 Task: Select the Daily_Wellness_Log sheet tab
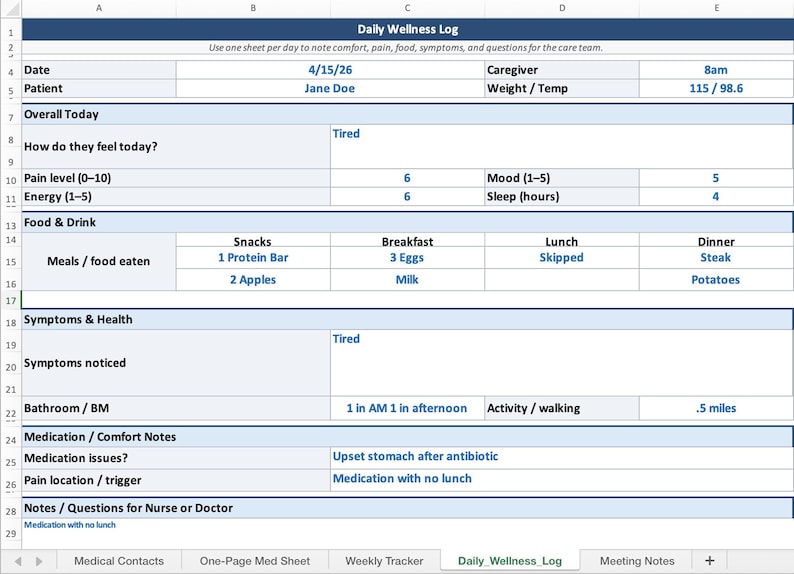tap(510, 561)
